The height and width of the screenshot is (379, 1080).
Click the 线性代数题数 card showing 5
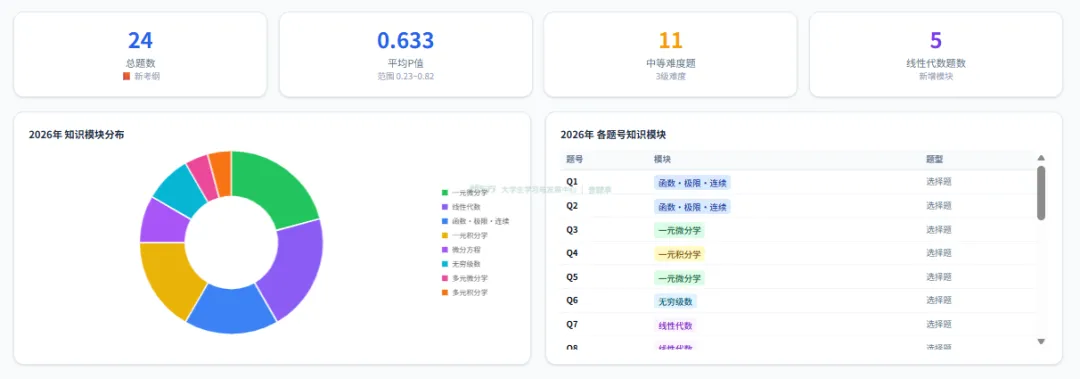point(935,54)
